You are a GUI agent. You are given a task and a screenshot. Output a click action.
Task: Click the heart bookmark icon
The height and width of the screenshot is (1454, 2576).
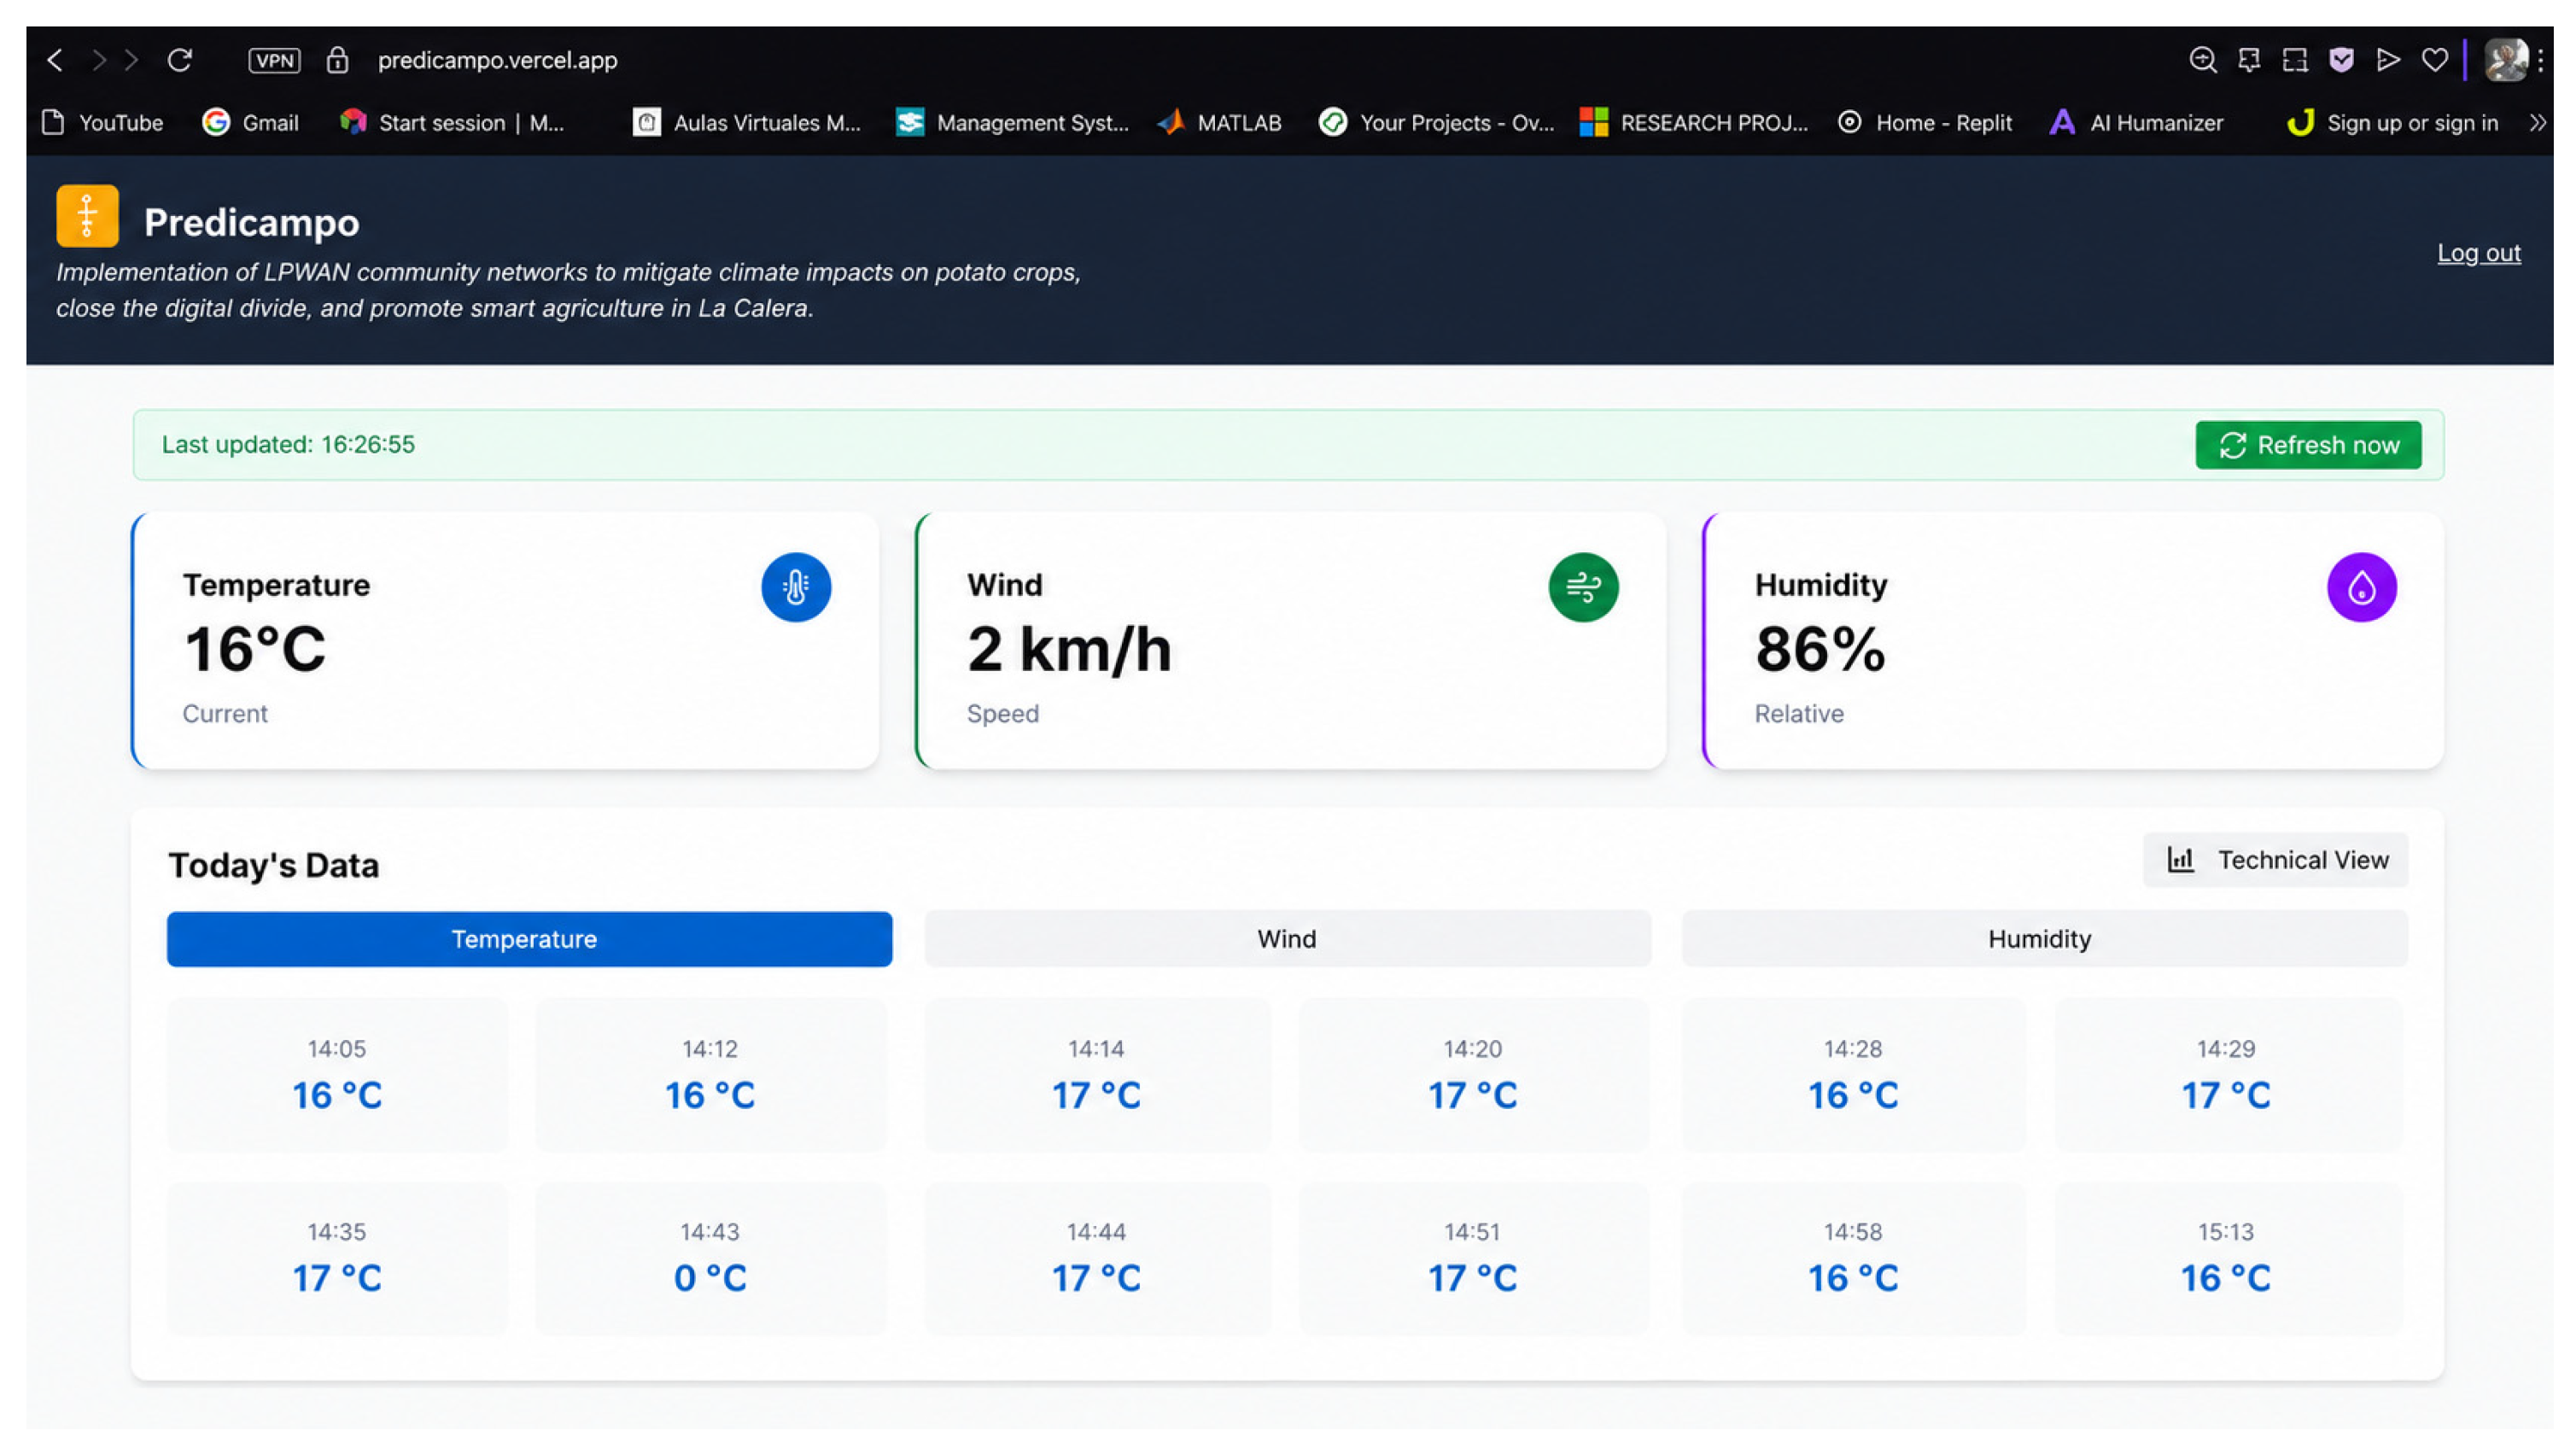2434,60
